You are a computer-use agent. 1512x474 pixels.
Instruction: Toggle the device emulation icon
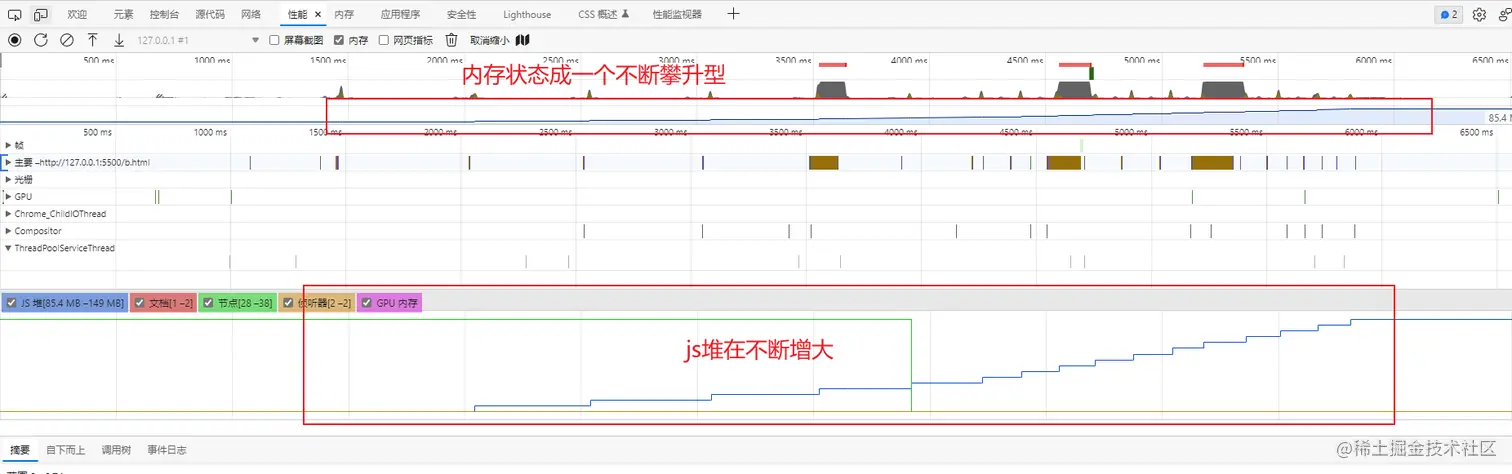pos(41,15)
